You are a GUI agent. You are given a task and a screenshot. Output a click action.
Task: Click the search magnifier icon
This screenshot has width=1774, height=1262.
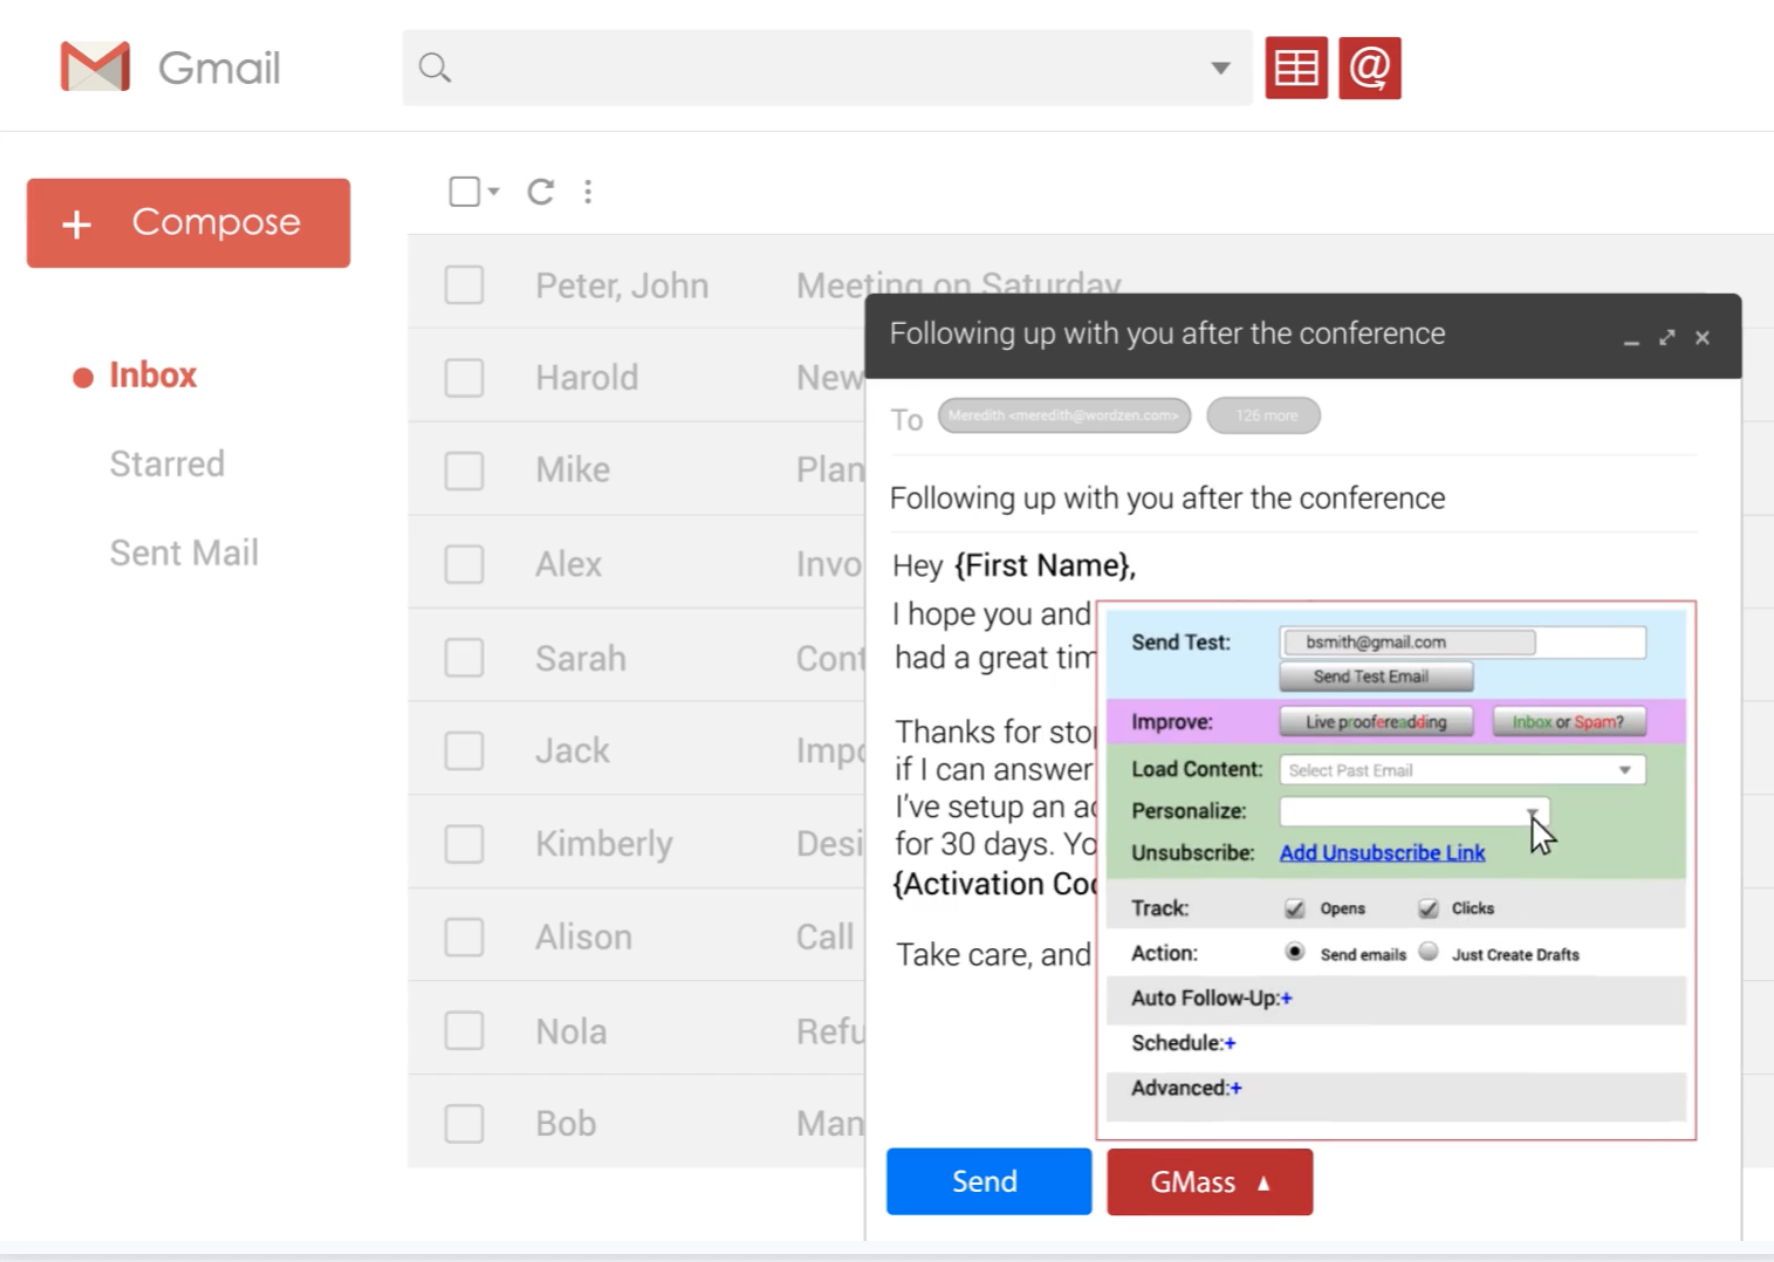[x=435, y=68]
